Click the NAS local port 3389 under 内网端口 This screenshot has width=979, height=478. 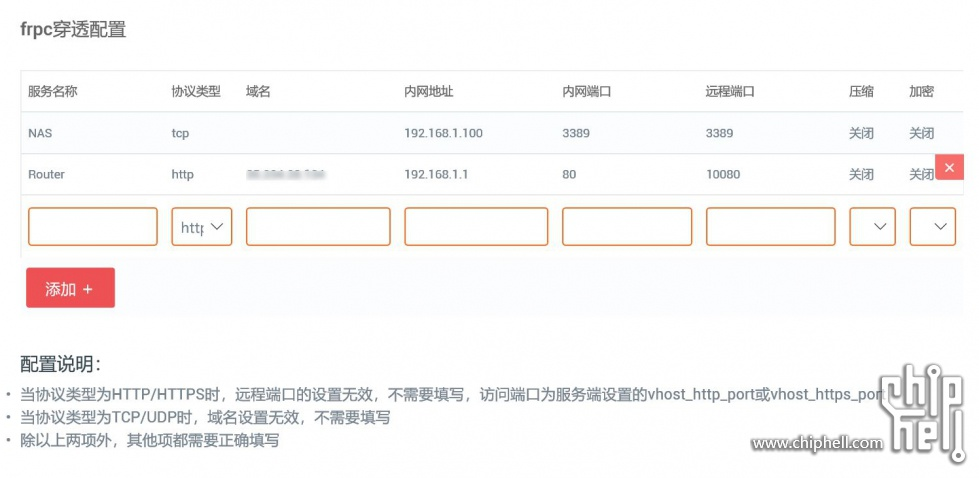tap(576, 133)
